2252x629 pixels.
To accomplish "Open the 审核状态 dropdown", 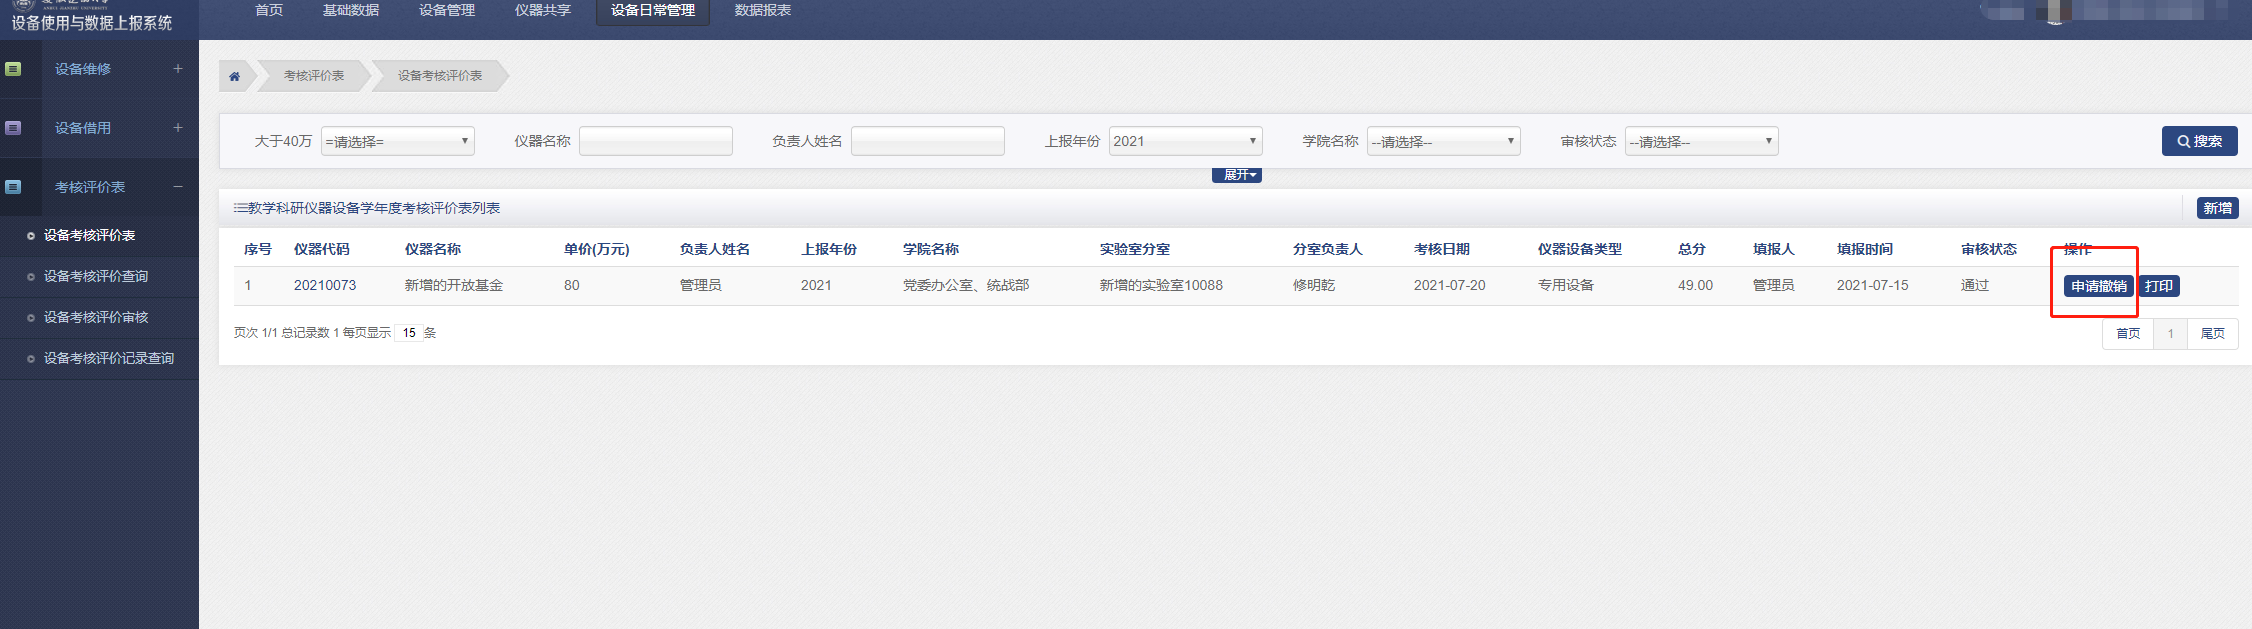I will coord(1701,142).
